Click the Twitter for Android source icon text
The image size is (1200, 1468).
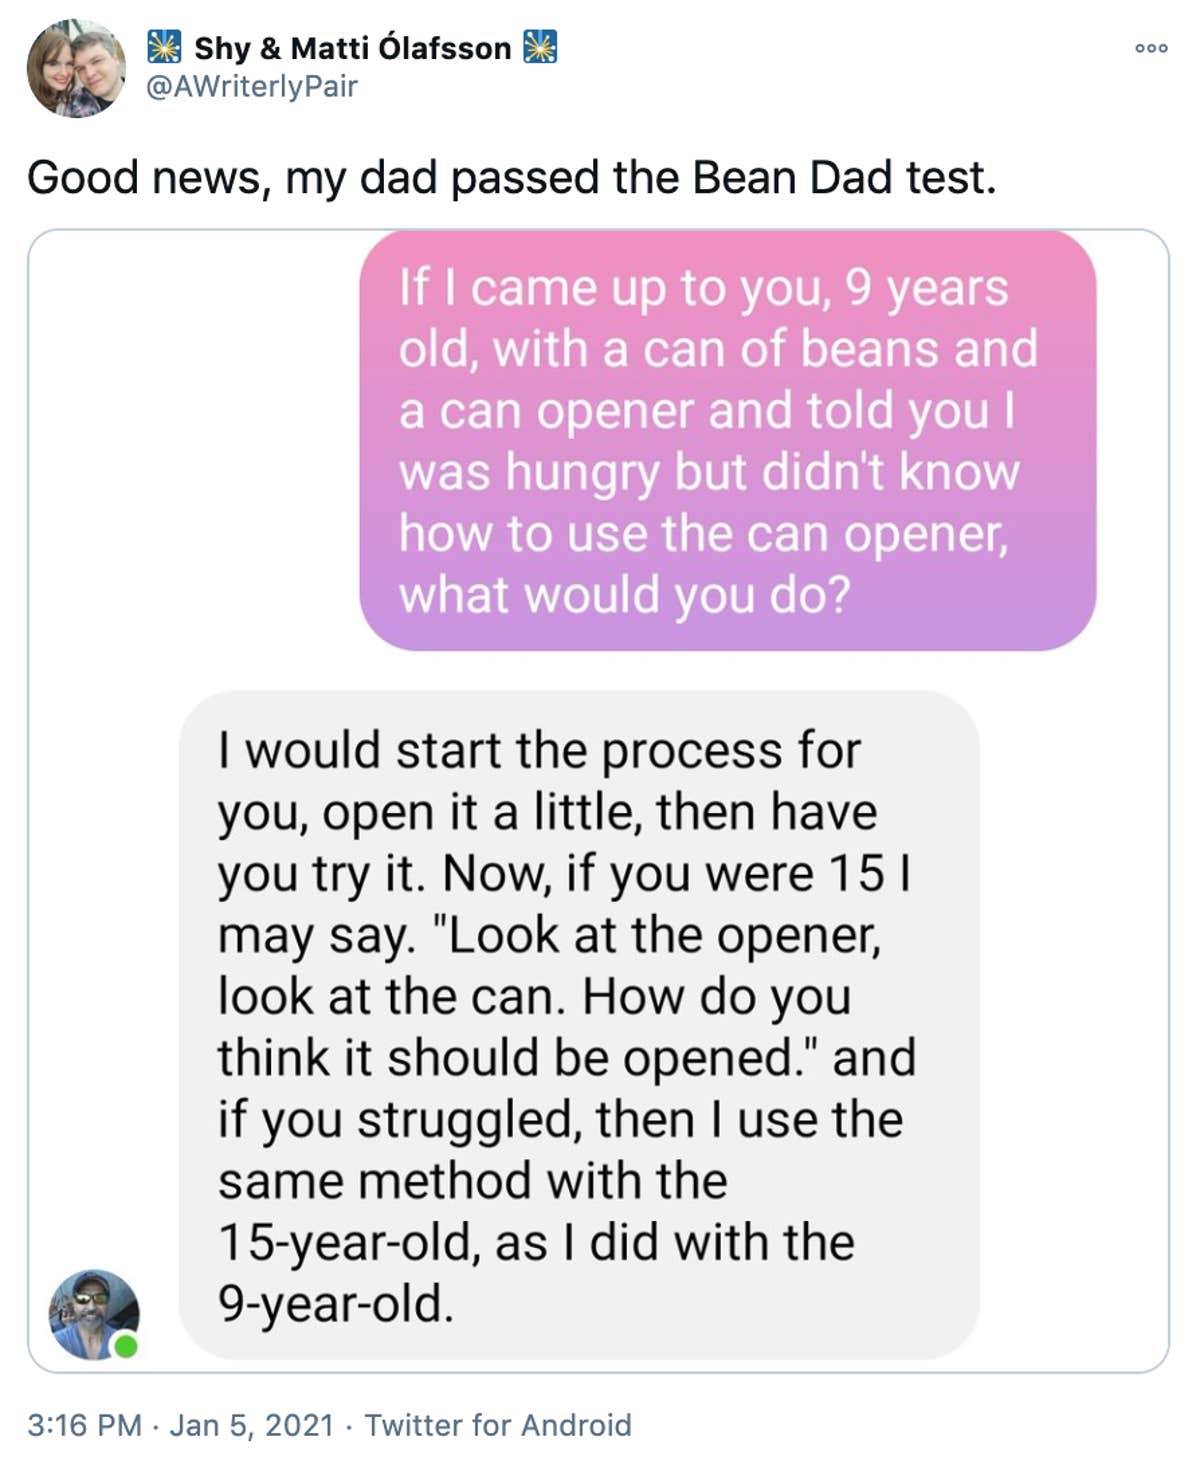tap(496, 1427)
